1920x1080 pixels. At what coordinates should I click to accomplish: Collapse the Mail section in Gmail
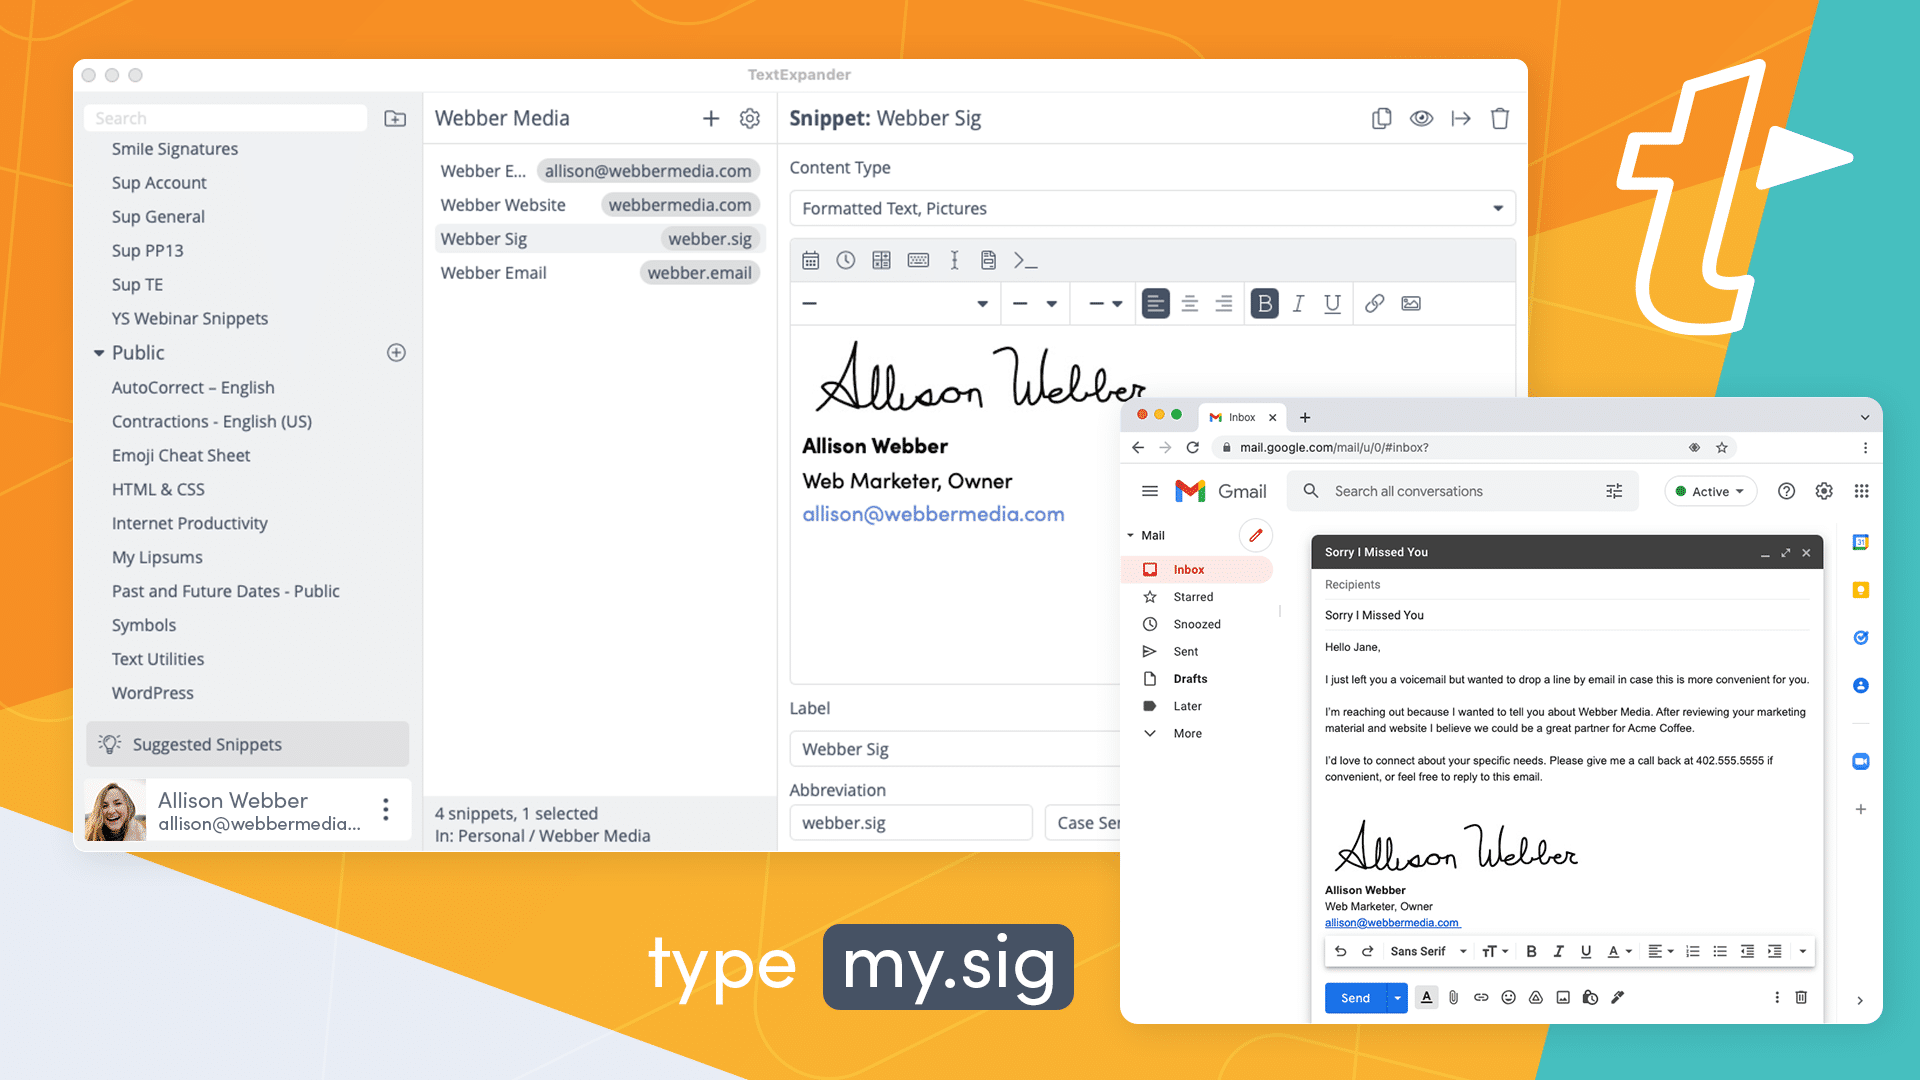(x=1131, y=536)
